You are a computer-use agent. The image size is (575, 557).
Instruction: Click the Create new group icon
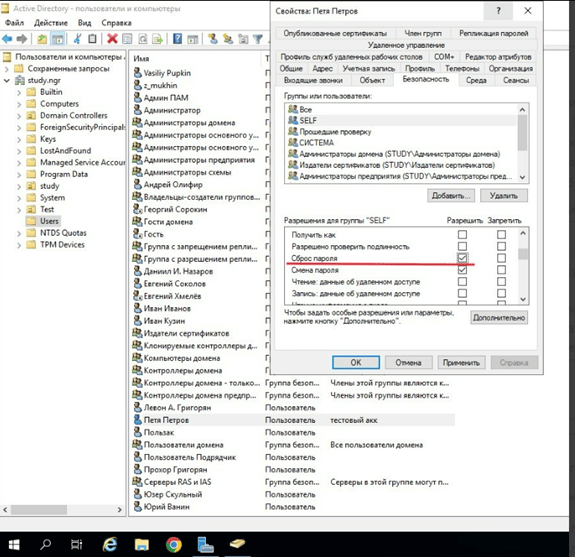pyautogui.click(x=228, y=39)
